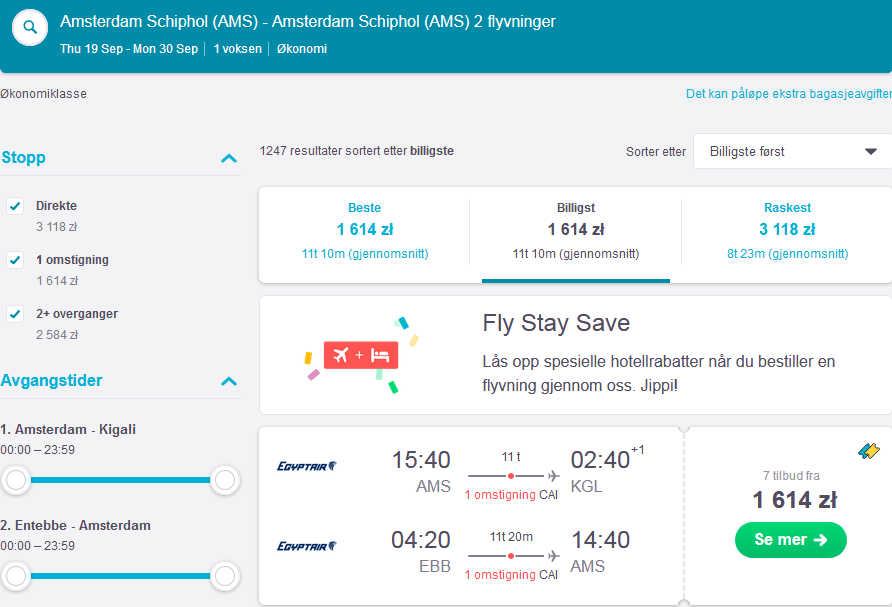Click the search magnifier icon in header

click(x=30, y=27)
